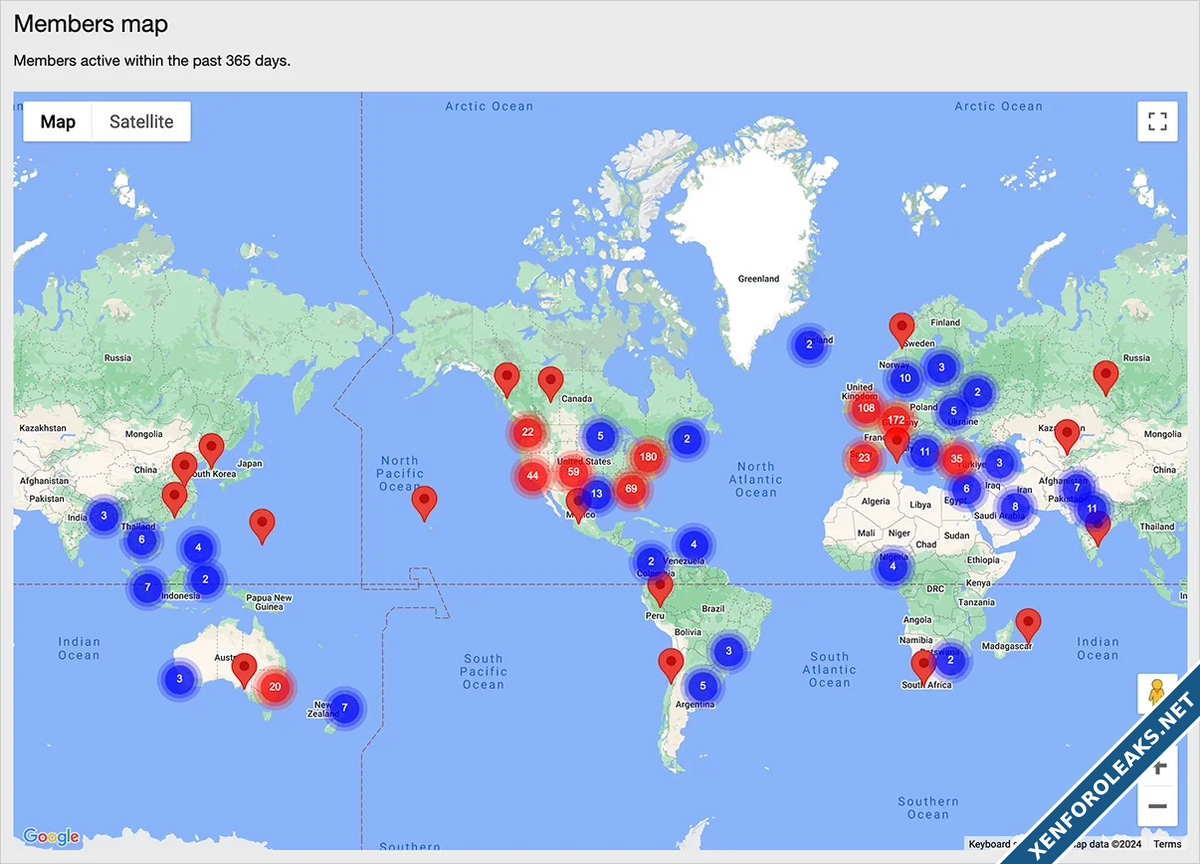Click the Street View pegman icon
The height and width of the screenshot is (864, 1200).
click(x=1157, y=693)
